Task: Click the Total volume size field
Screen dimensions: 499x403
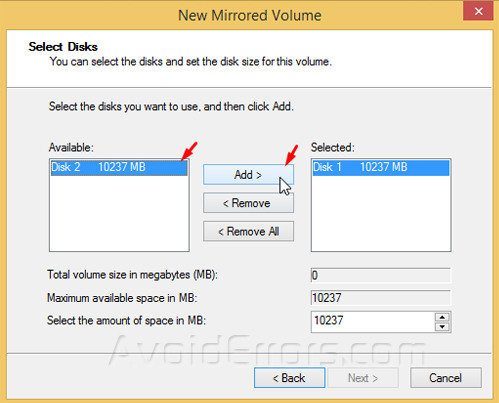Action: 381,275
